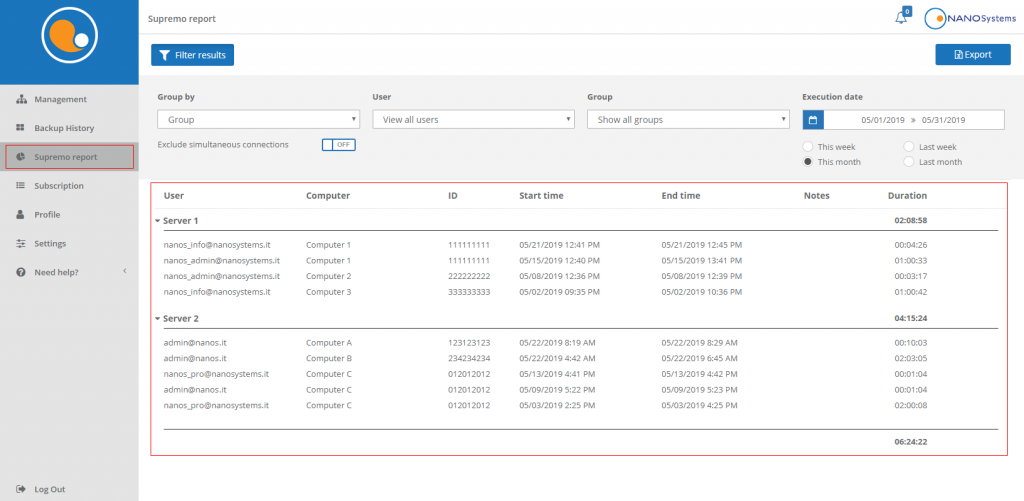The height and width of the screenshot is (501, 1024).
Task: Select the Last month radio button
Action: click(x=908, y=162)
